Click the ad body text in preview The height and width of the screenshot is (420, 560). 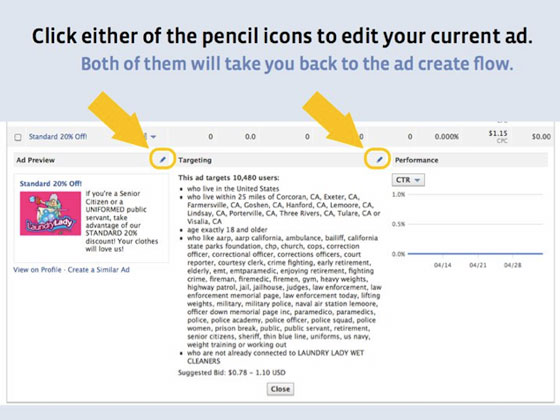121,221
